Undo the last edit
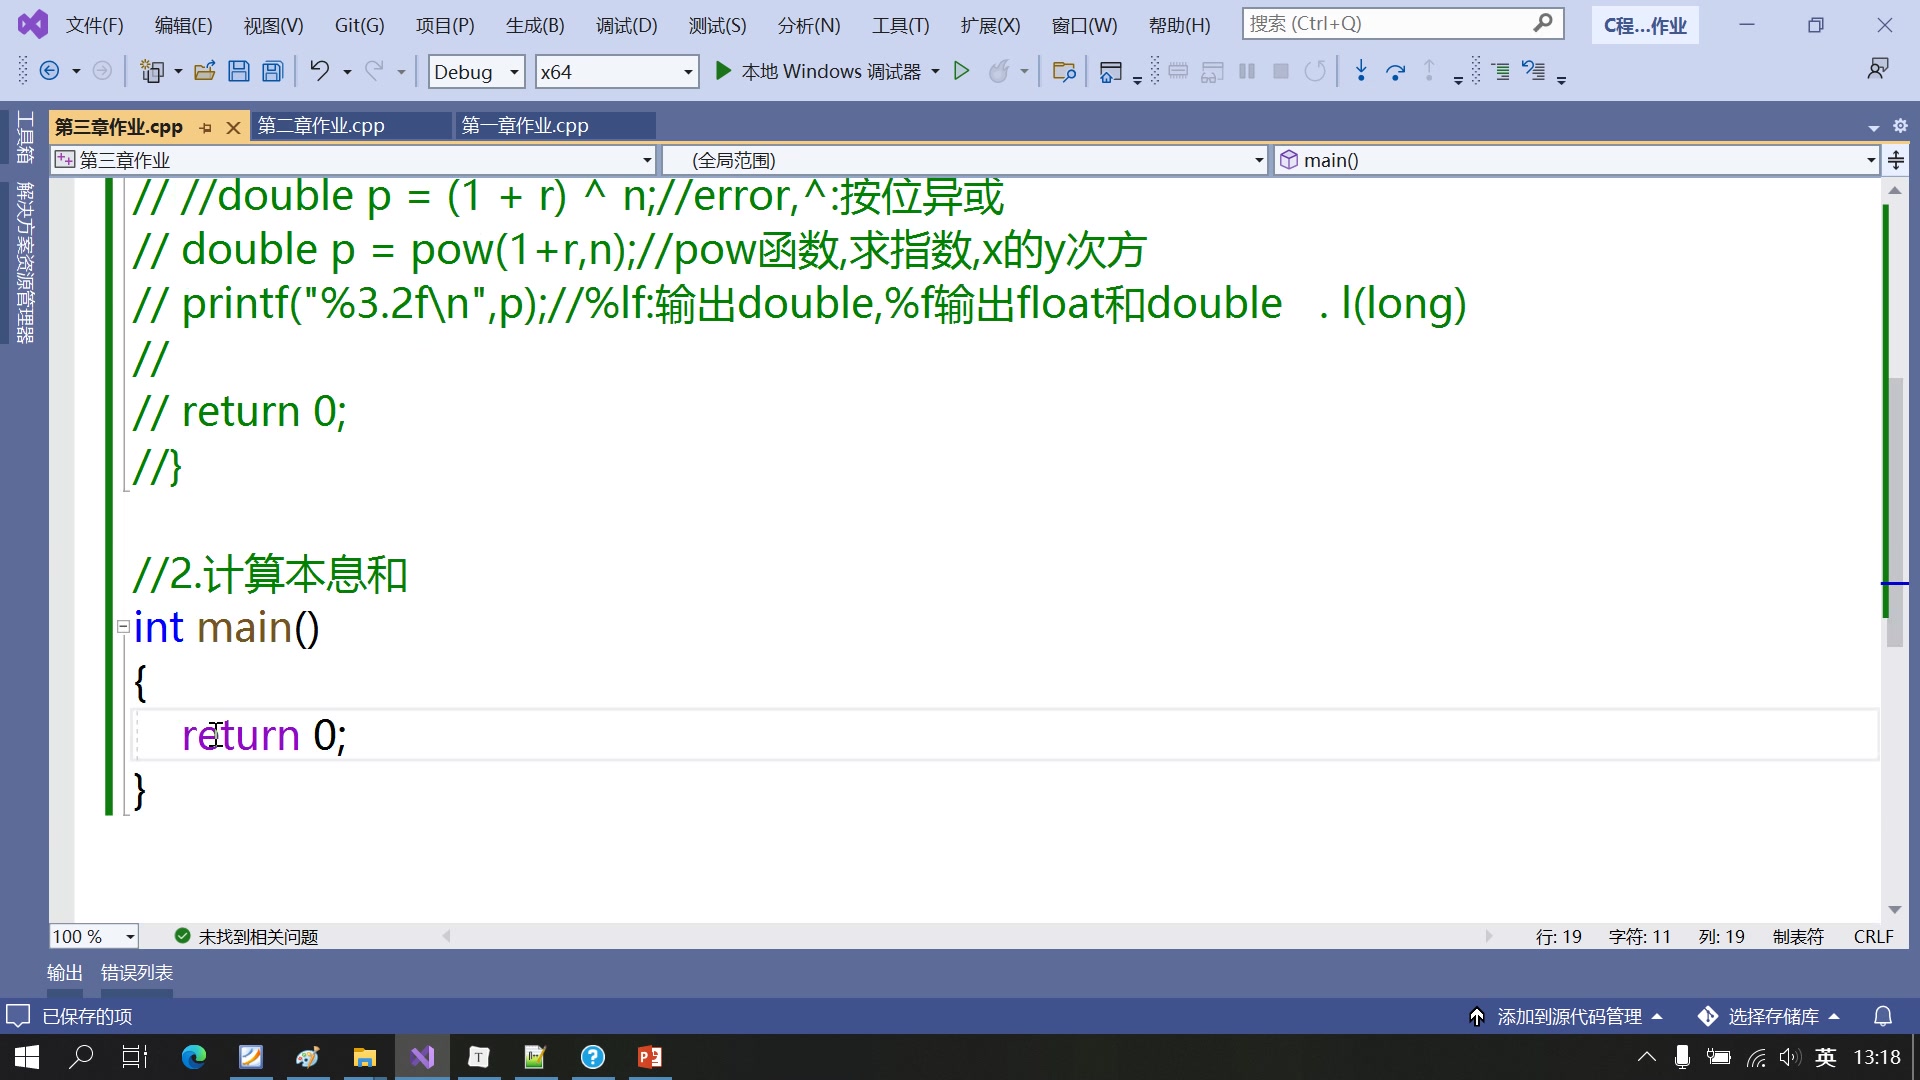The height and width of the screenshot is (1080, 1920). [x=319, y=70]
